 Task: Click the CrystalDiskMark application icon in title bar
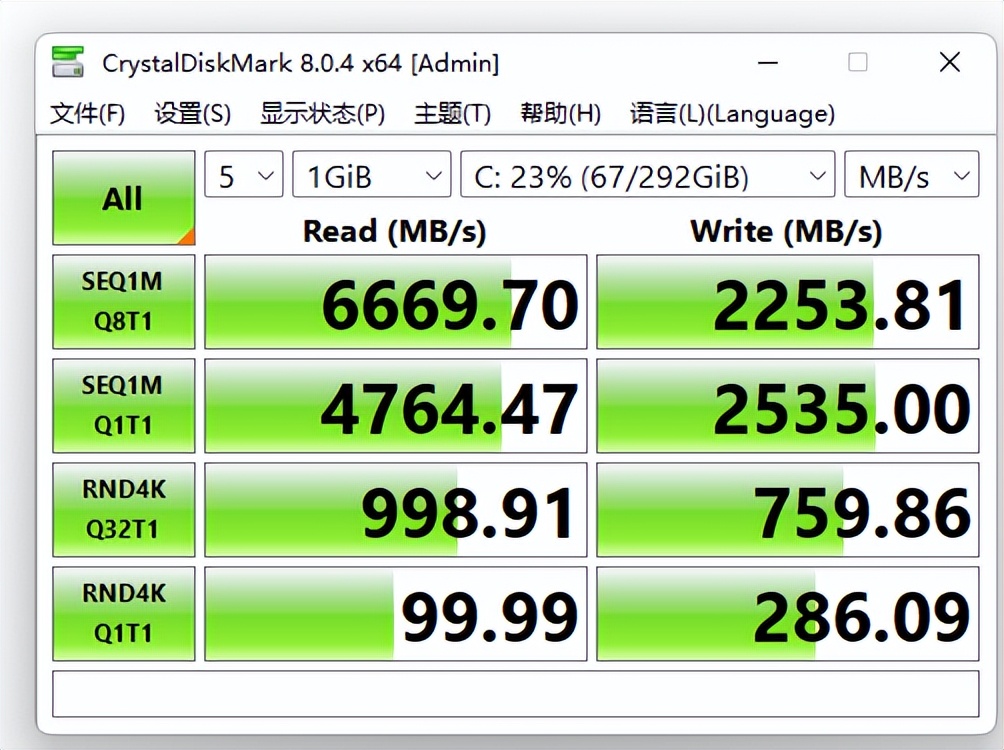point(67,61)
